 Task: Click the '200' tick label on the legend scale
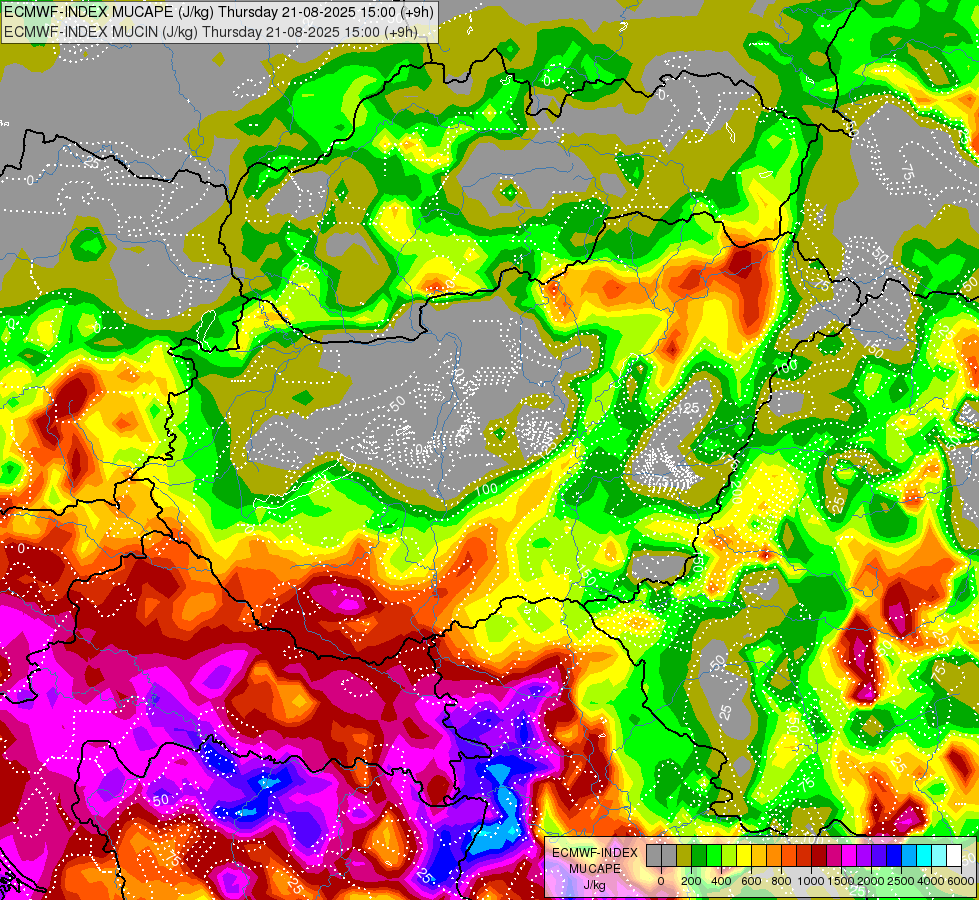click(x=691, y=881)
